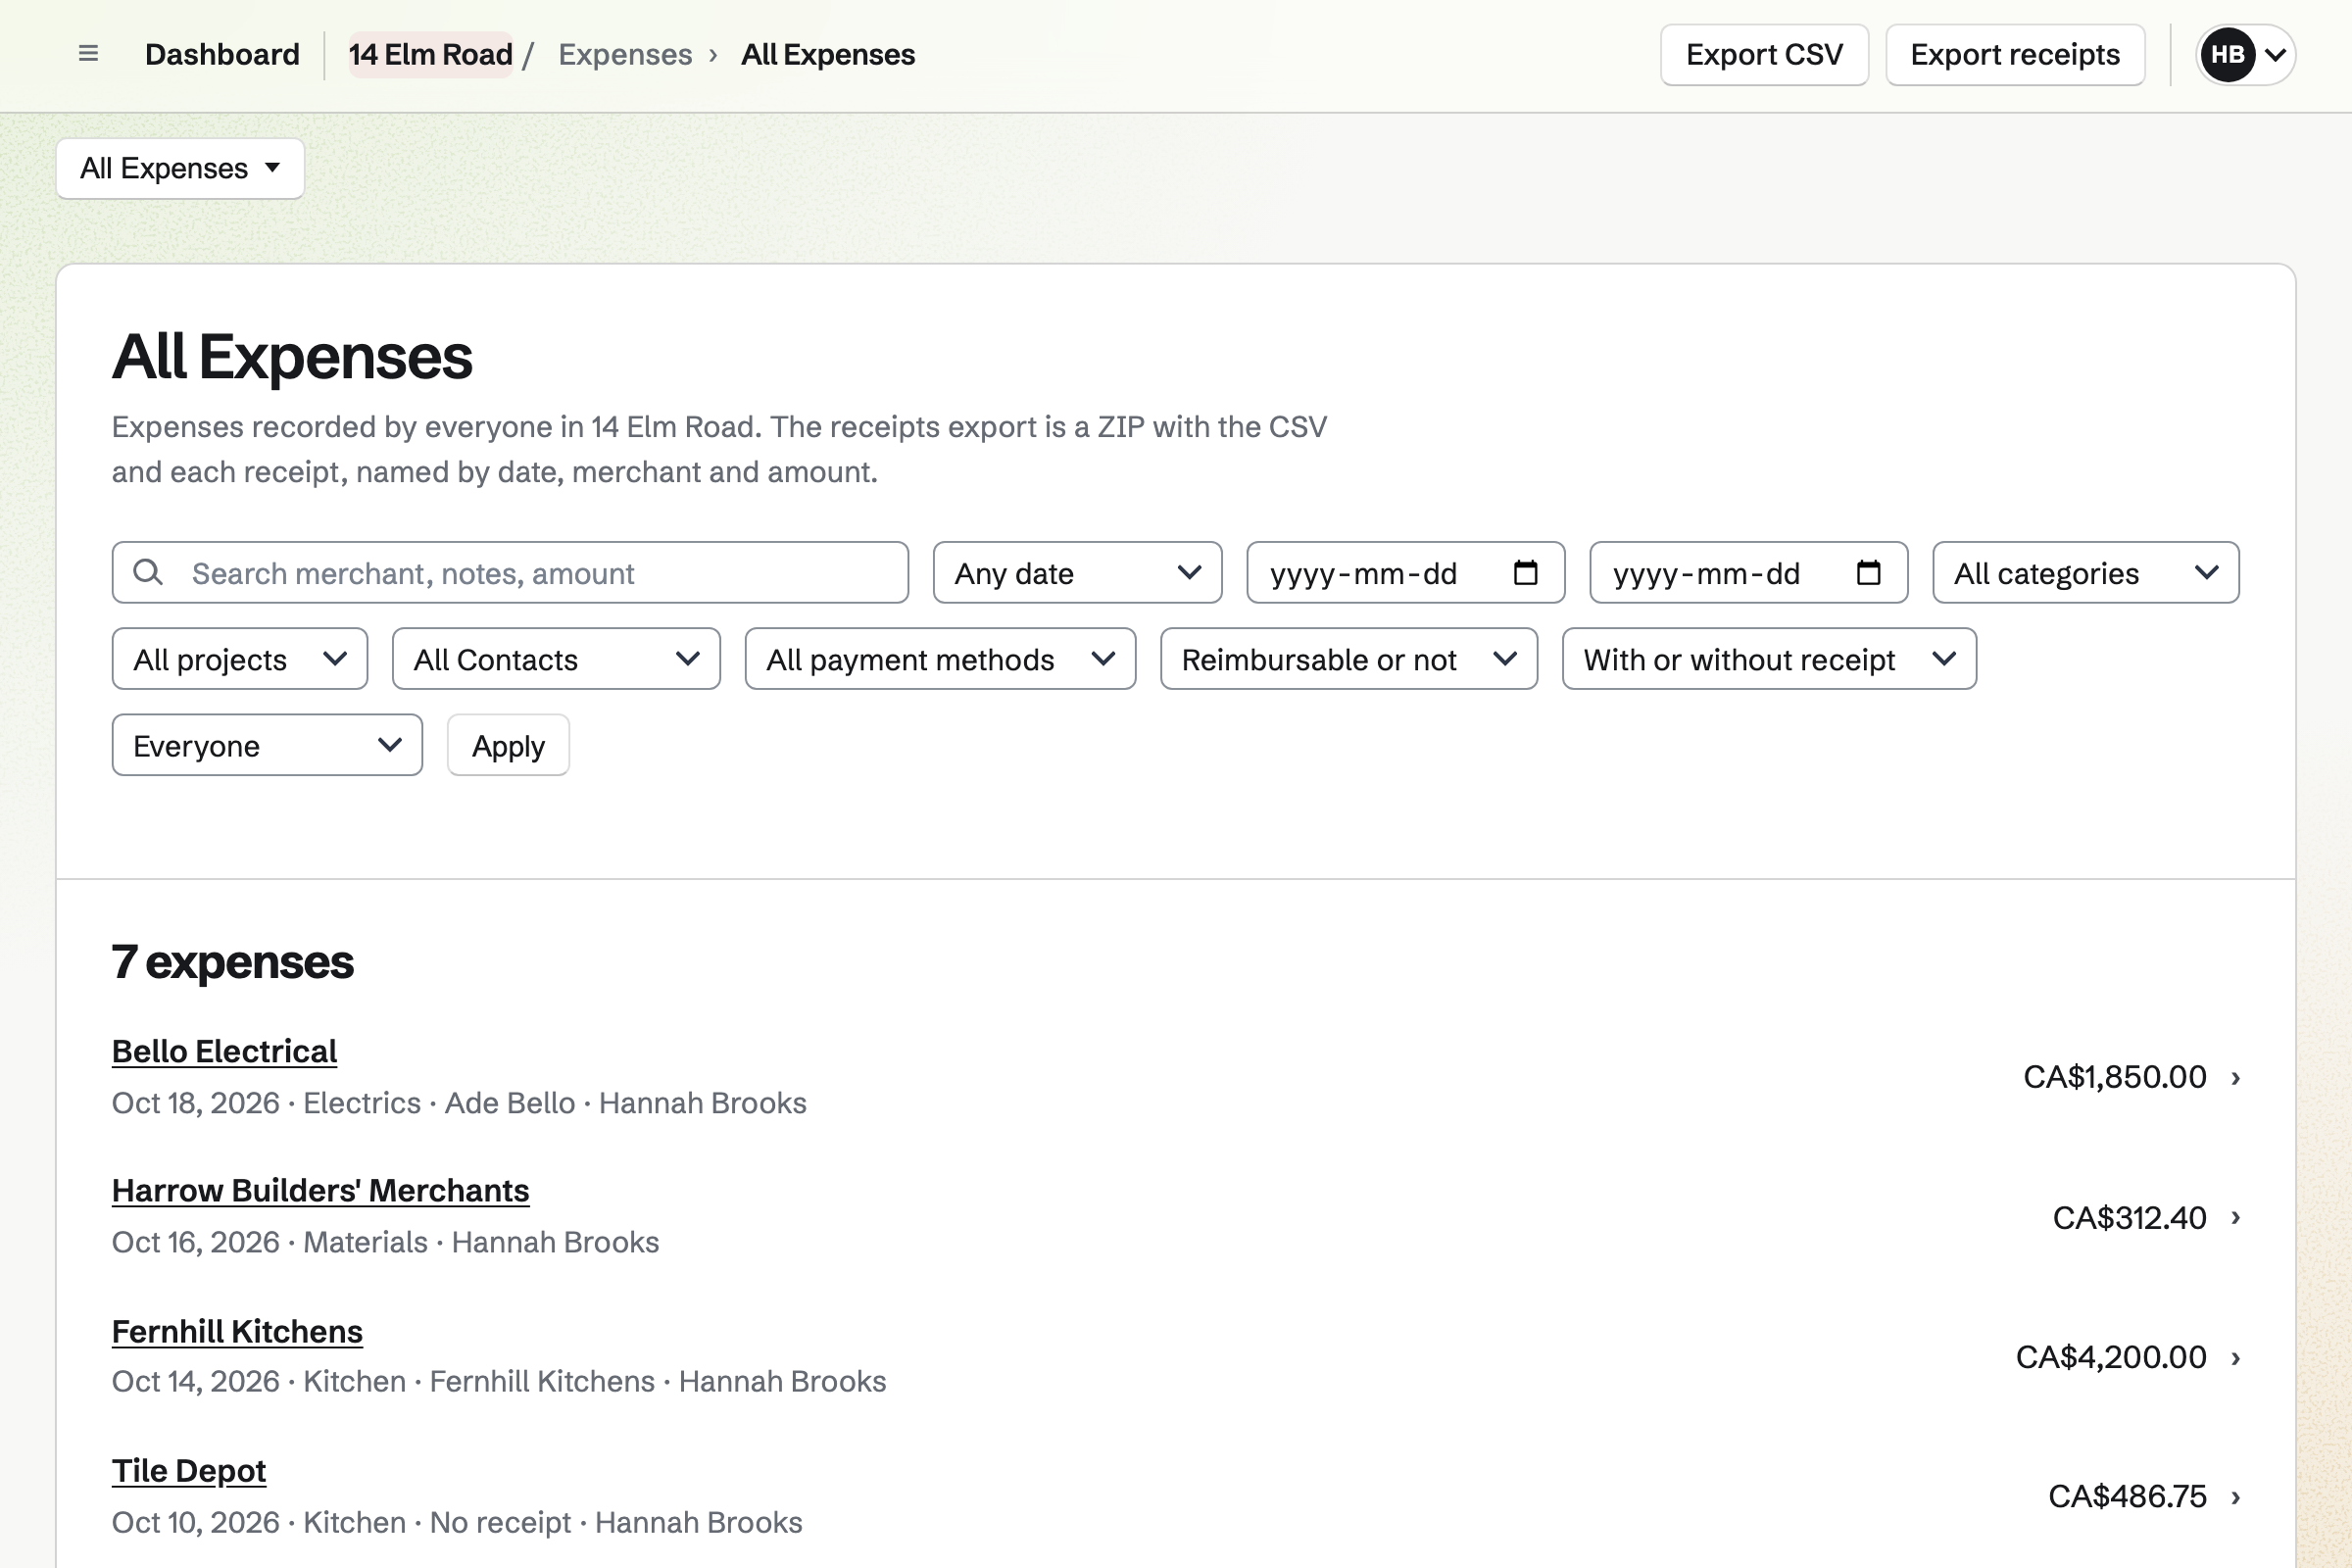Click the amount CA$312.40
This screenshot has width=2352, height=1568.
point(2129,1217)
